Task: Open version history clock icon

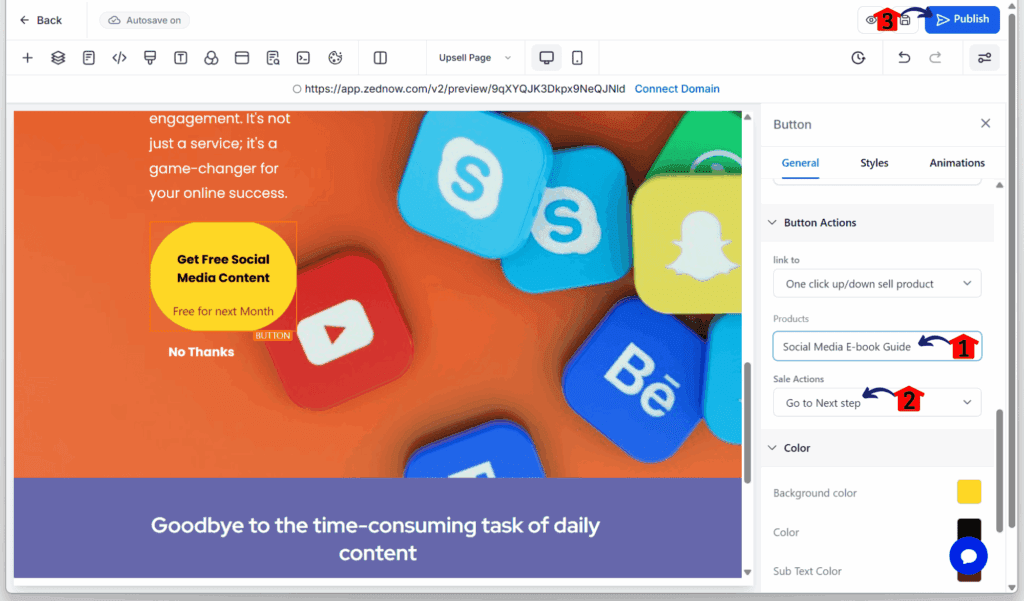Action: (858, 57)
